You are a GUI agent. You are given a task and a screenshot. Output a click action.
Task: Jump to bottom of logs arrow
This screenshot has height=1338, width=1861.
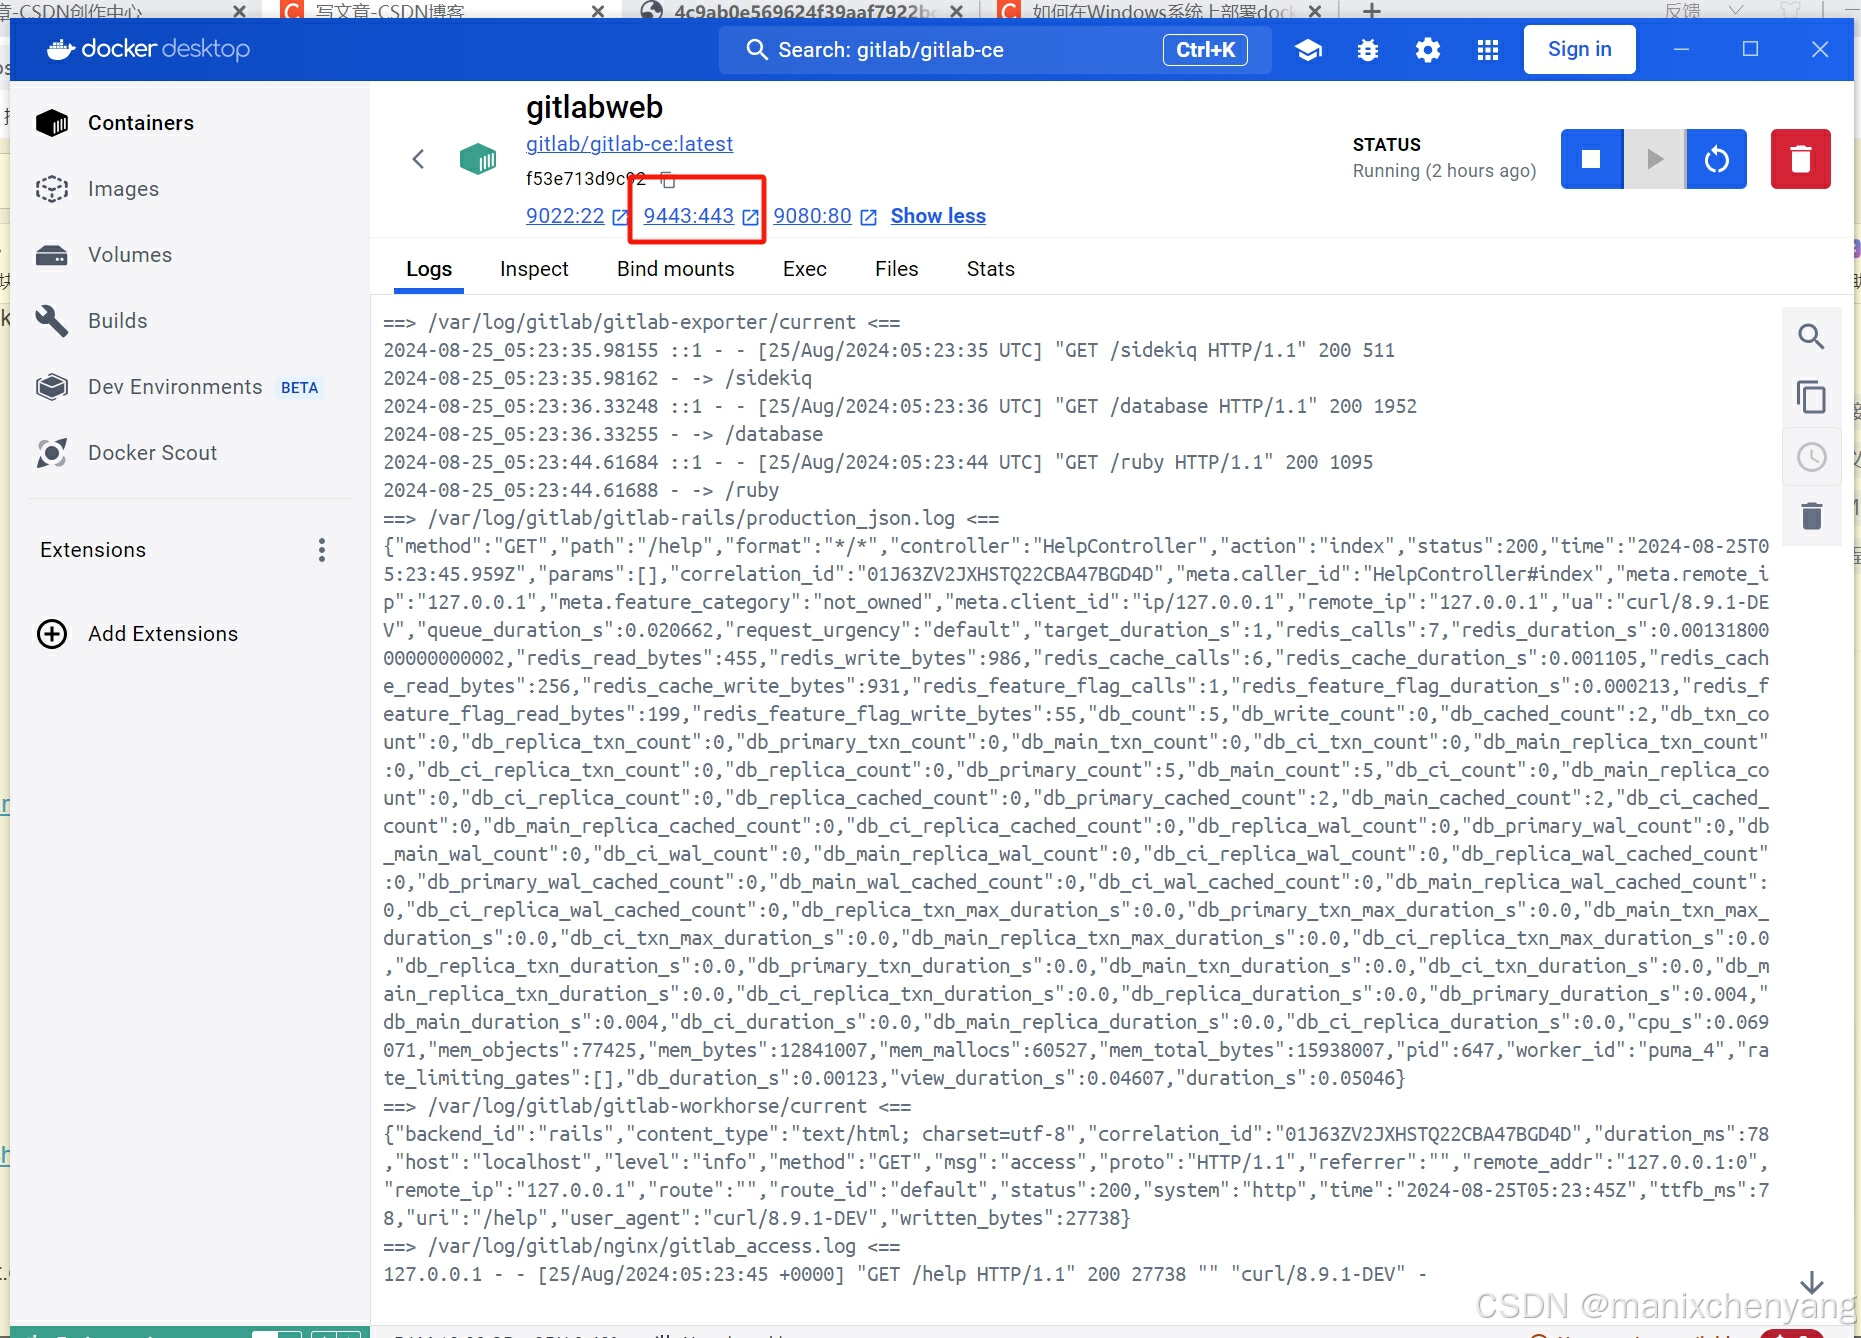(1811, 1282)
